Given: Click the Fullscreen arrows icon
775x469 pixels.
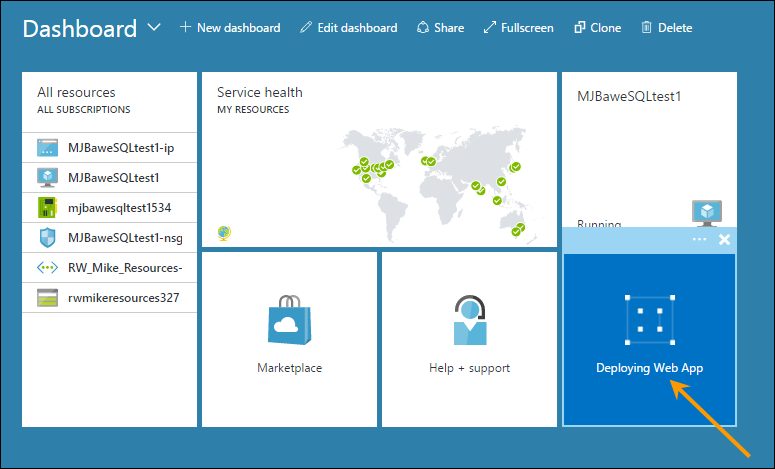Looking at the screenshot, I should (x=489, y=27).
